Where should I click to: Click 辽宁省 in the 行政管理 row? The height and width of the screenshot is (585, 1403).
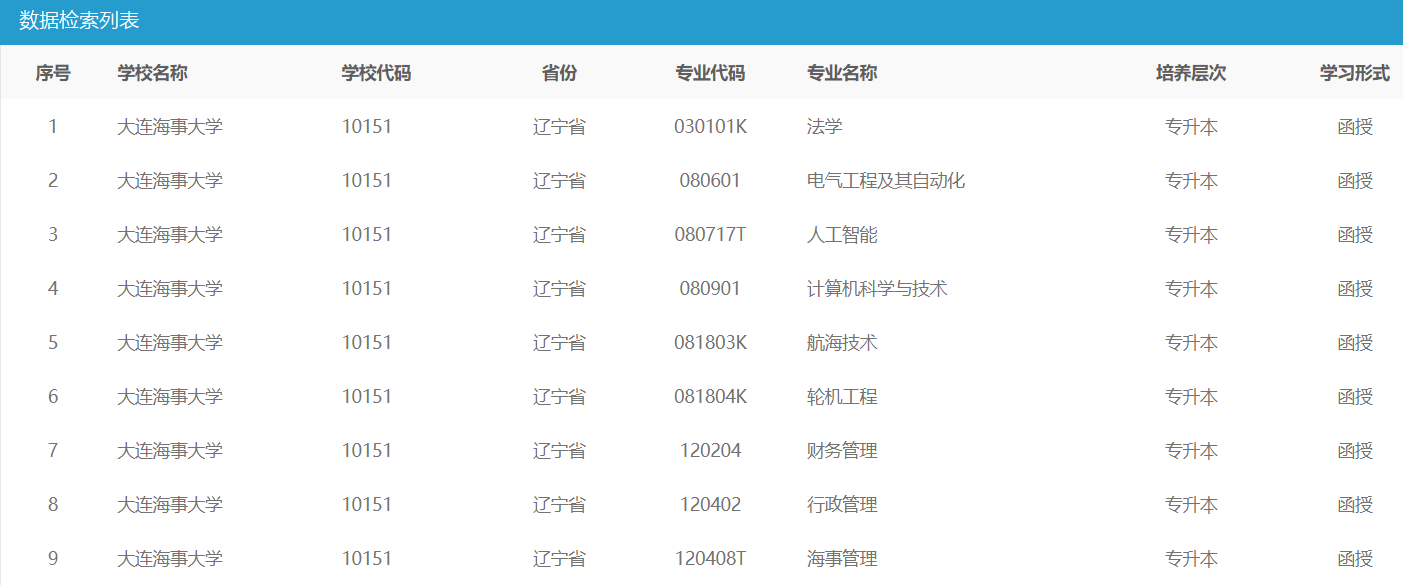coord(559,505)
